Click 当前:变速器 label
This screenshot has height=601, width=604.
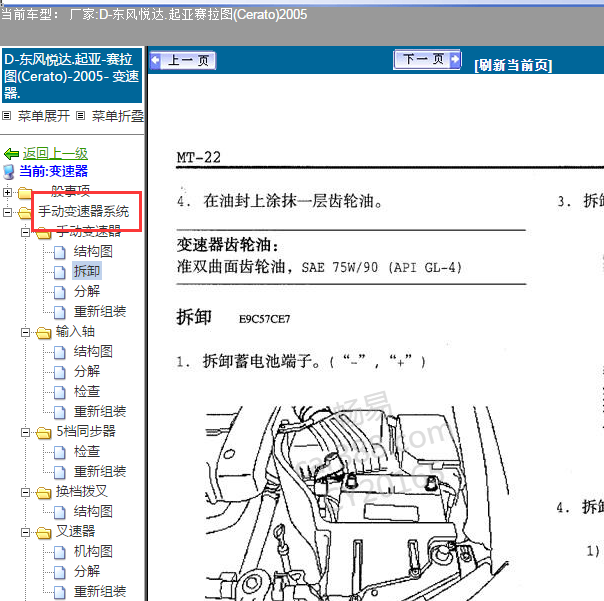tap(54, 171)
